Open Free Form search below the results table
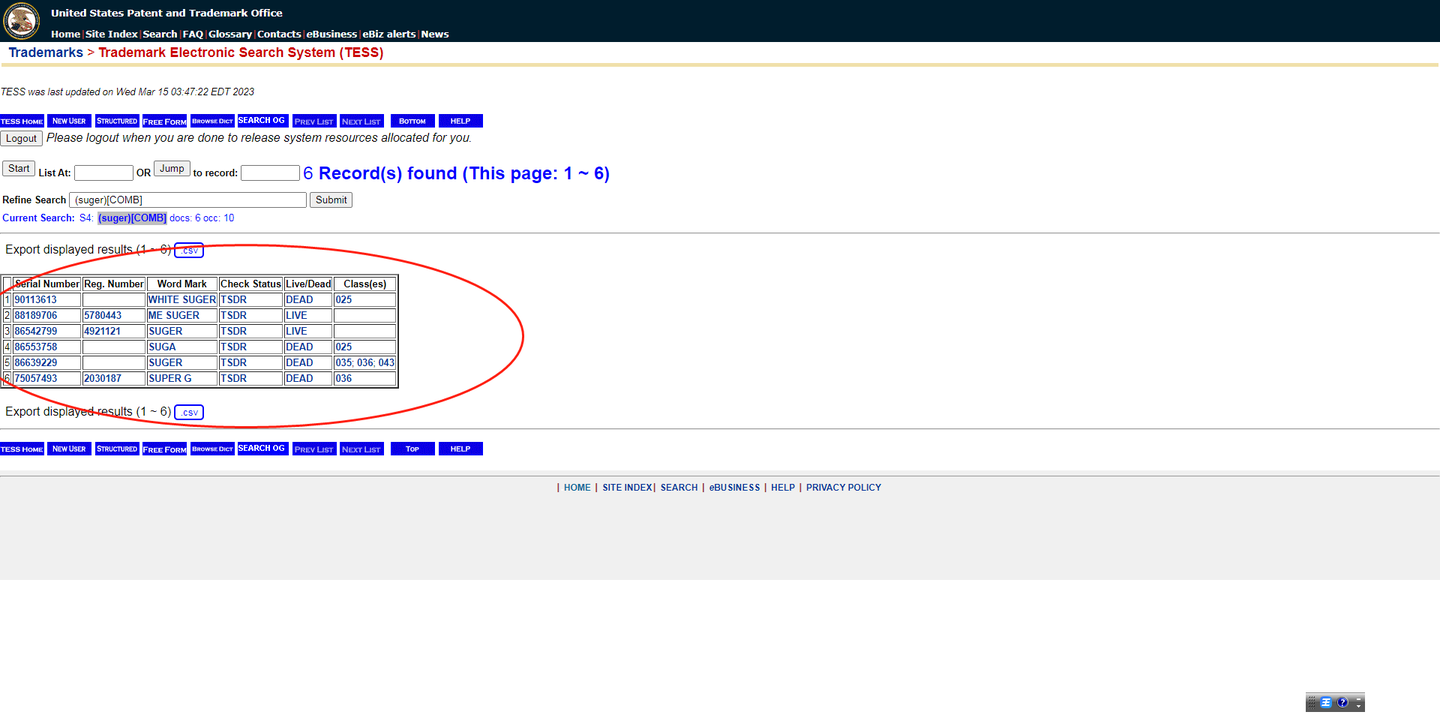 tap(165, 449)
